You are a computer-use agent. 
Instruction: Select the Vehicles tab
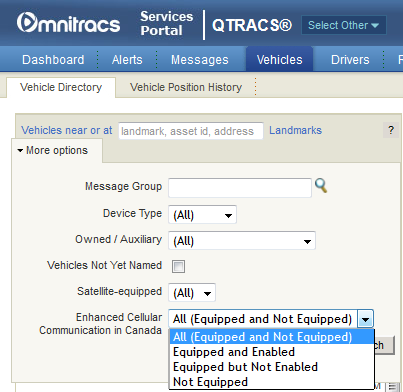point(279,59)
